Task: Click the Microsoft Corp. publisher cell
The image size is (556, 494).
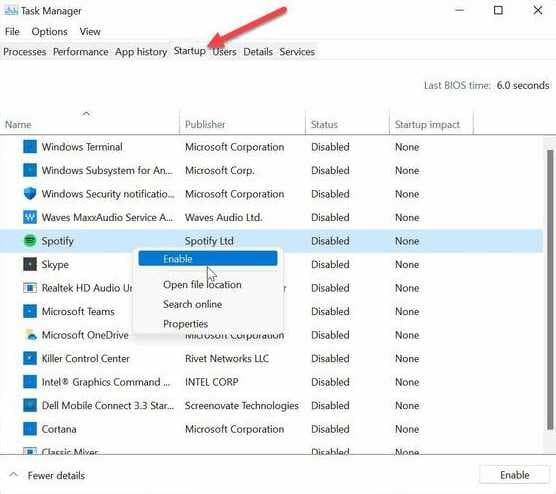Action: tap(219, 170)
